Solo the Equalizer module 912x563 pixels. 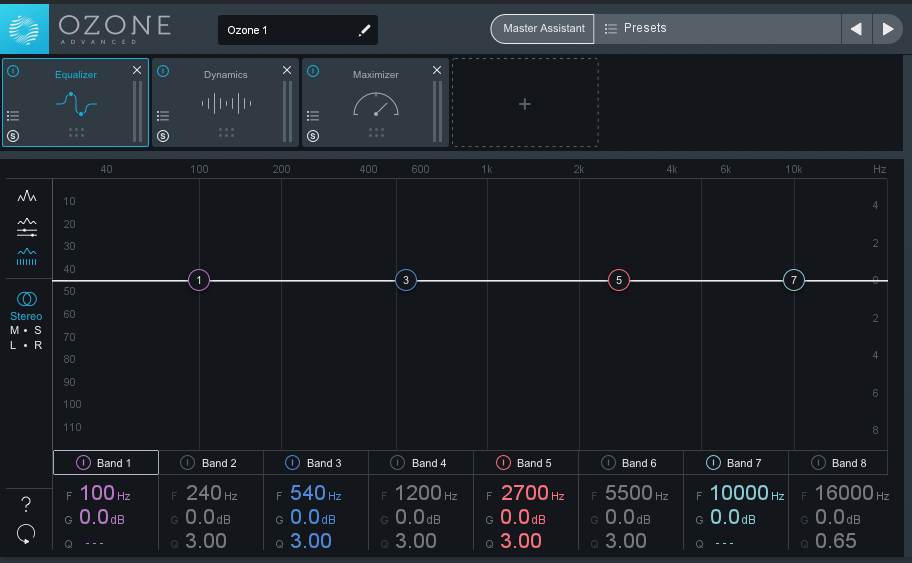(x=13, y=136)
